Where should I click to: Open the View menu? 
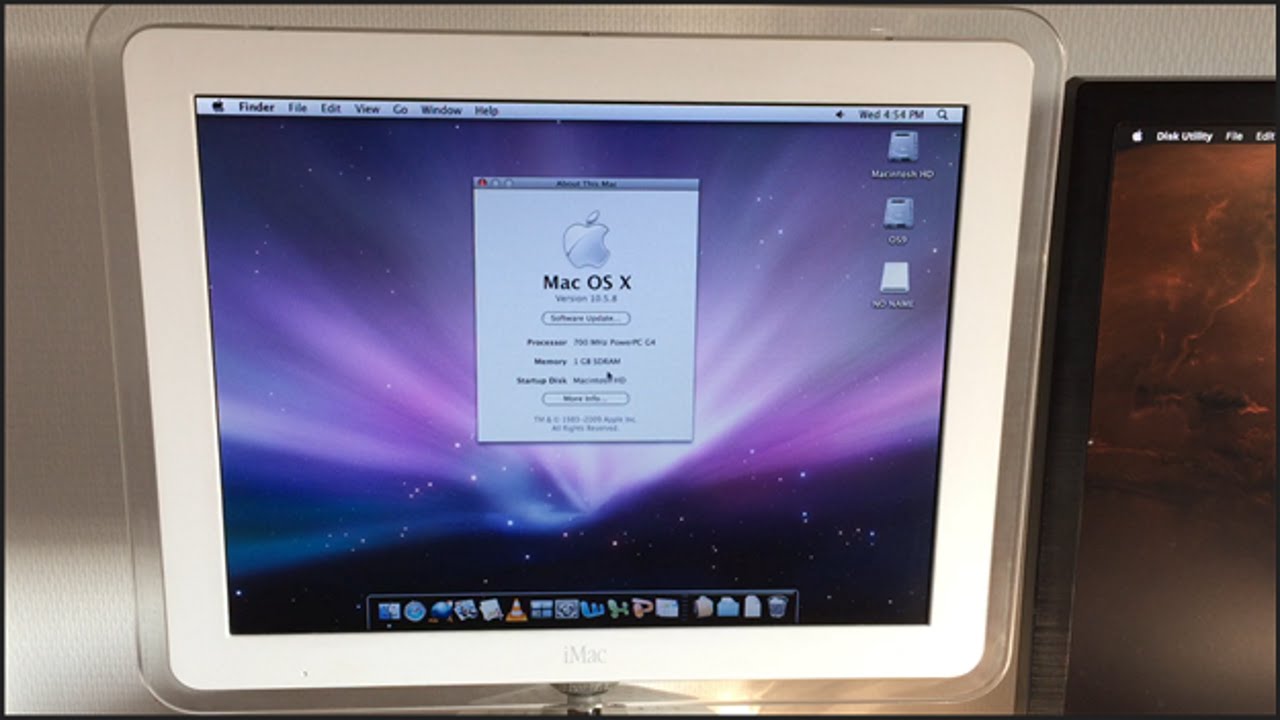(369, 107)
